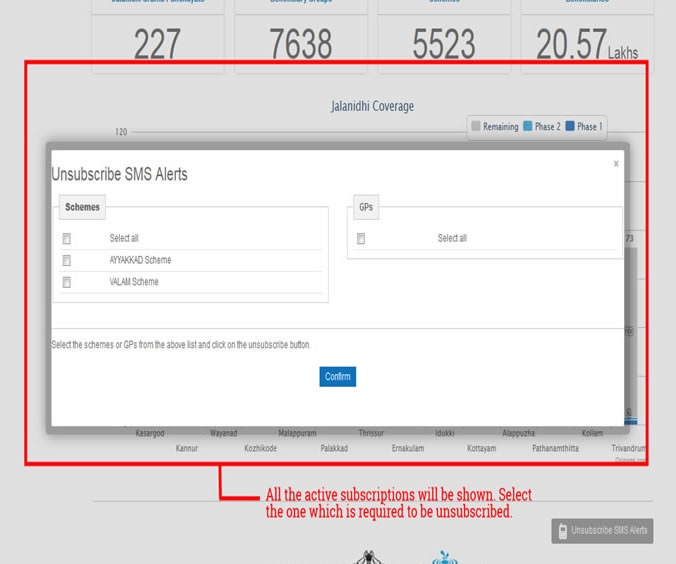
Task: Toggle the Remaining legend swatch
Action: pos(476,127)
